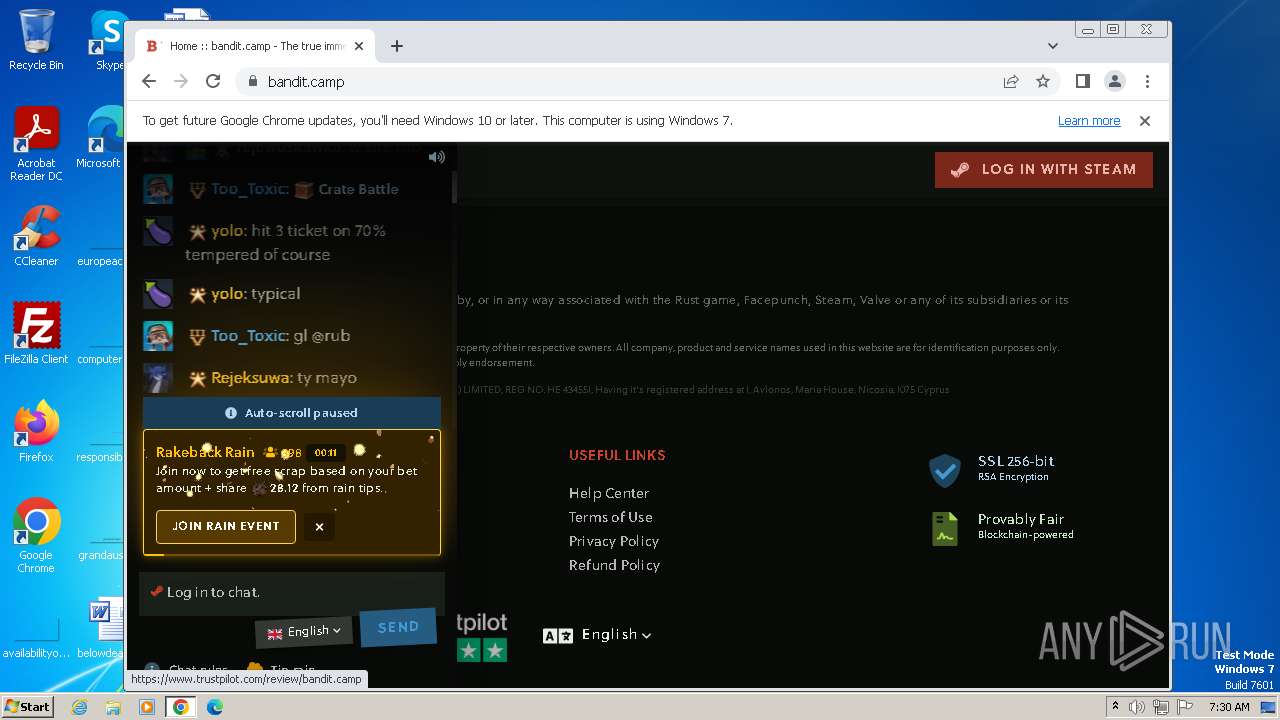Join the Rakeback Rain event

point(226,527)
